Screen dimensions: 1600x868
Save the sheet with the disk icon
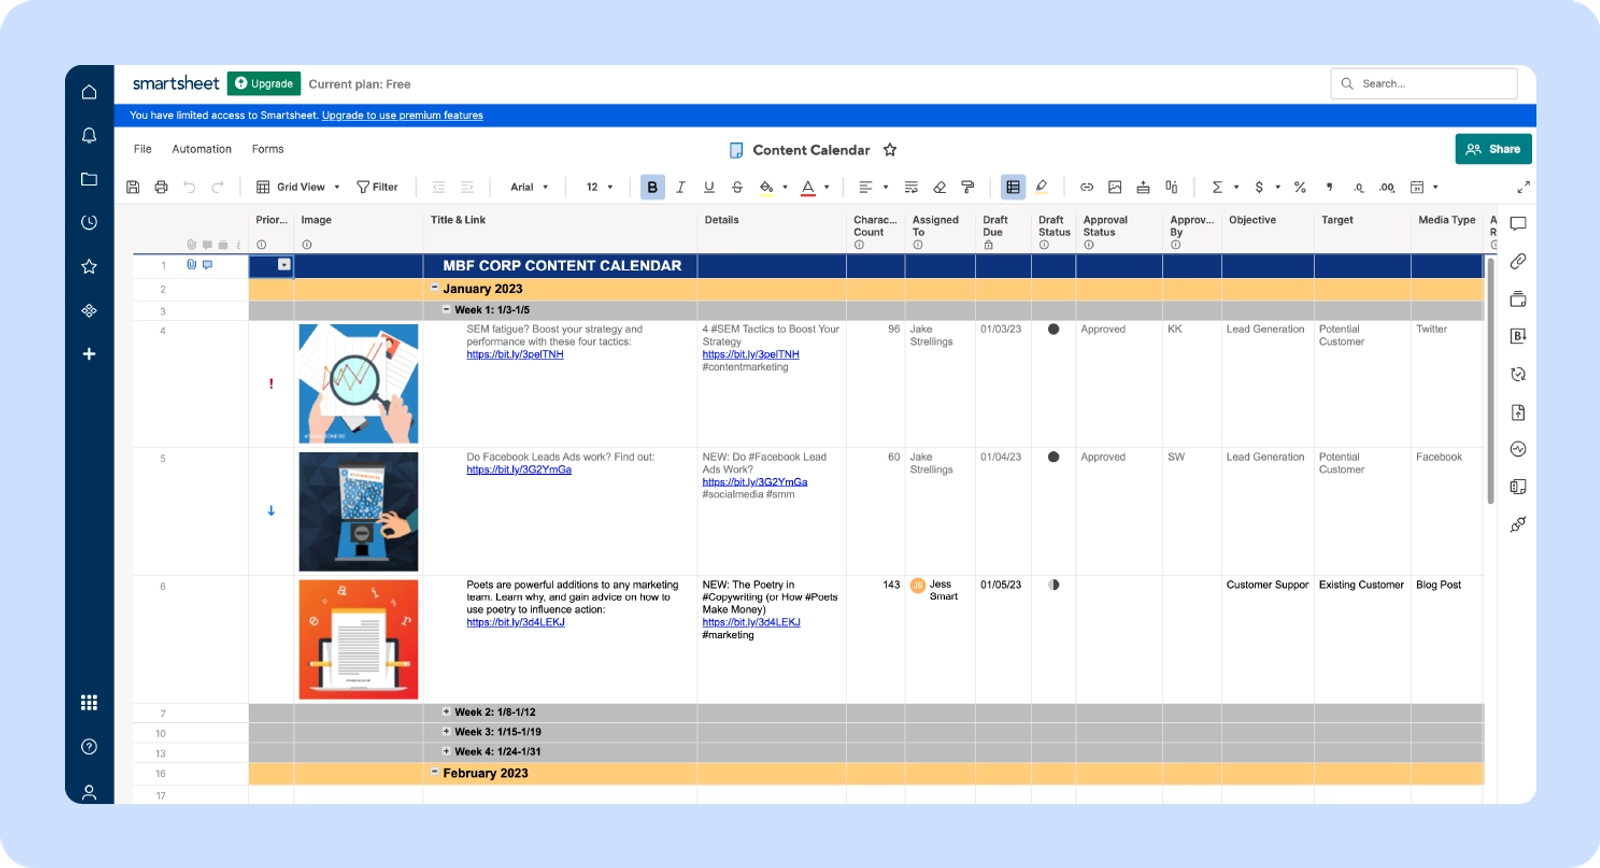[133, 187]
